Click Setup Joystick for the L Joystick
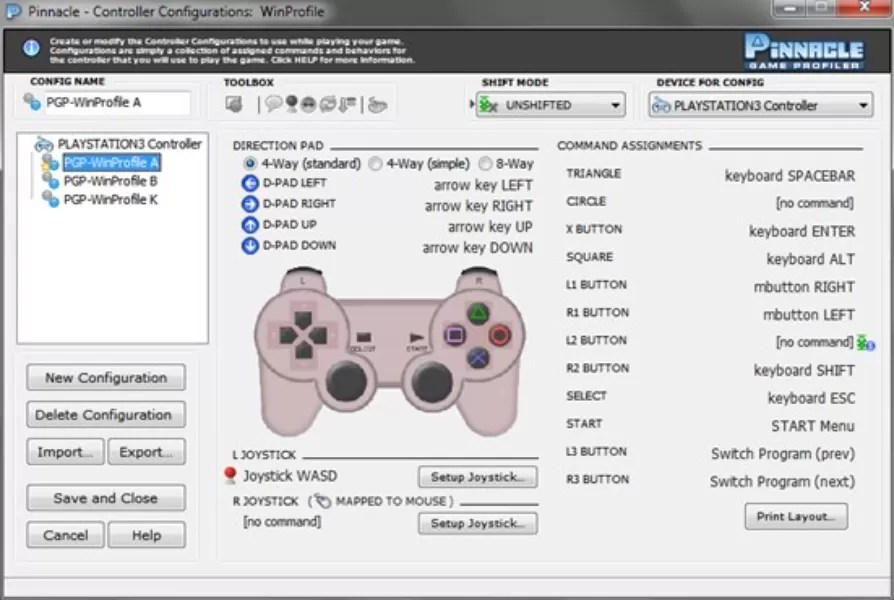 coord(478,477)
